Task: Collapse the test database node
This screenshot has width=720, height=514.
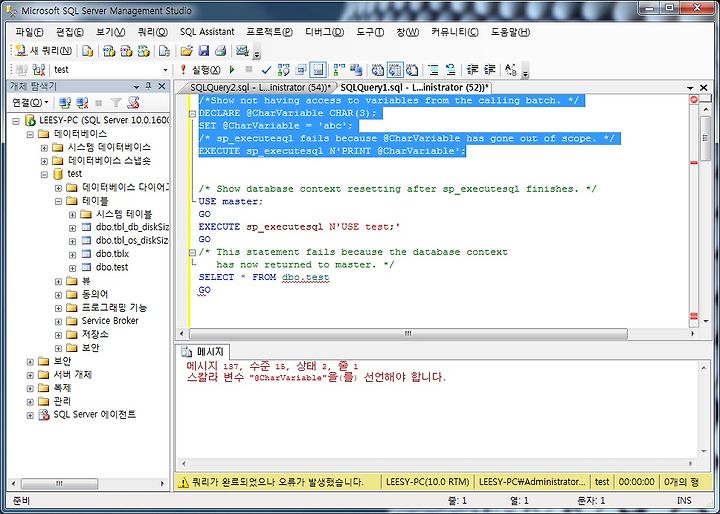Action: point(44,175)
